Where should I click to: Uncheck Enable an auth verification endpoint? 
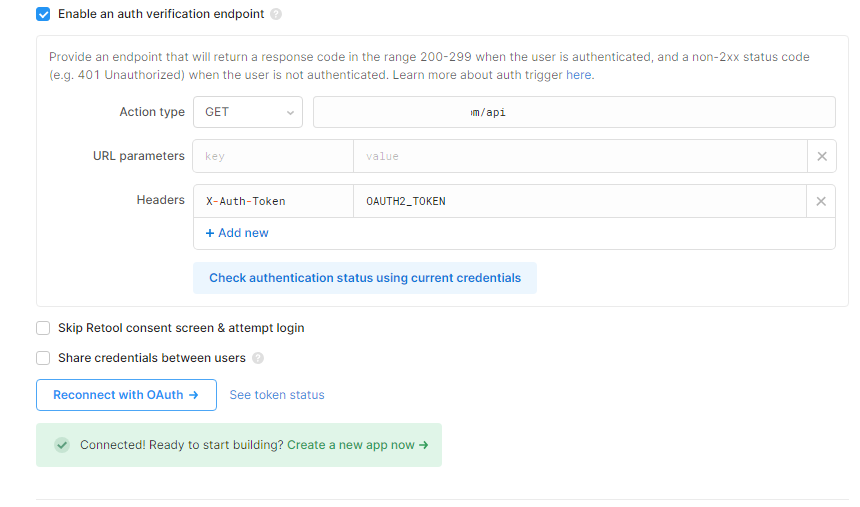(43, 14)
